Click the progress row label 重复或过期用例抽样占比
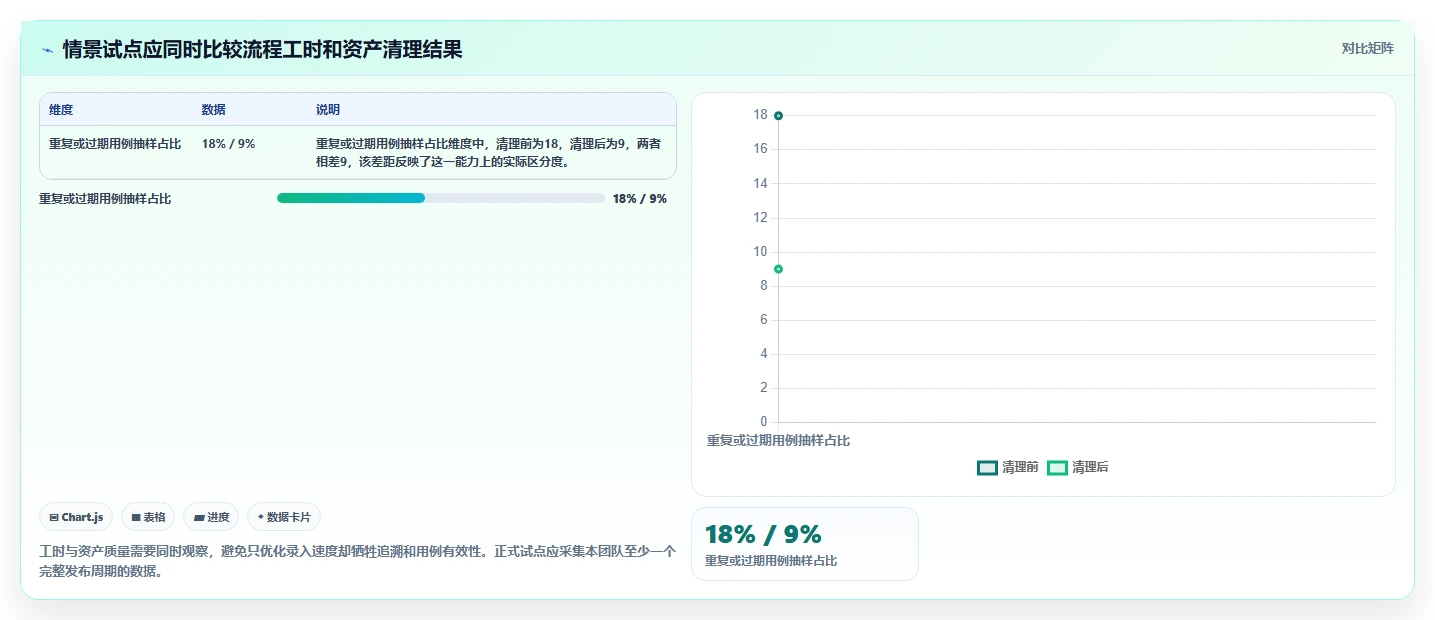1435x620 pixels. coord(105,199)
